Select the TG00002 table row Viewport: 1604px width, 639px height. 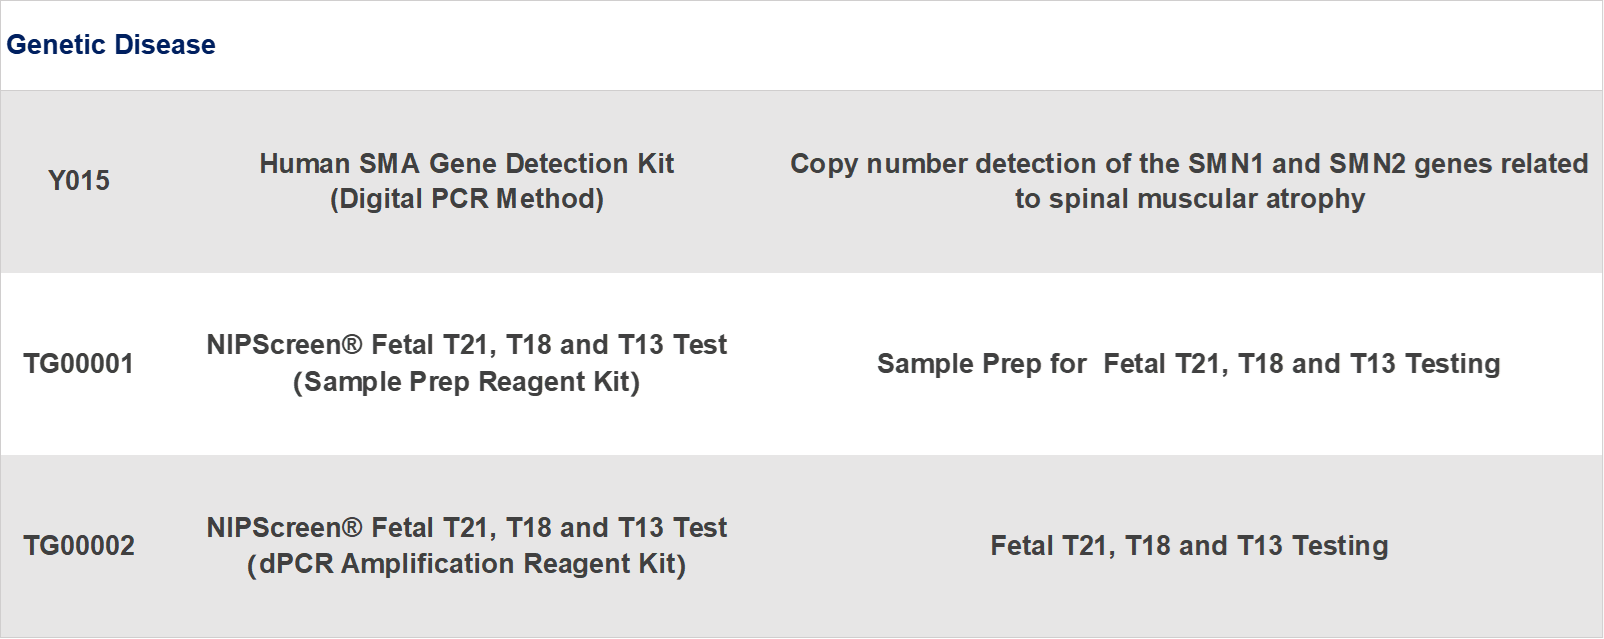point(802,546)
